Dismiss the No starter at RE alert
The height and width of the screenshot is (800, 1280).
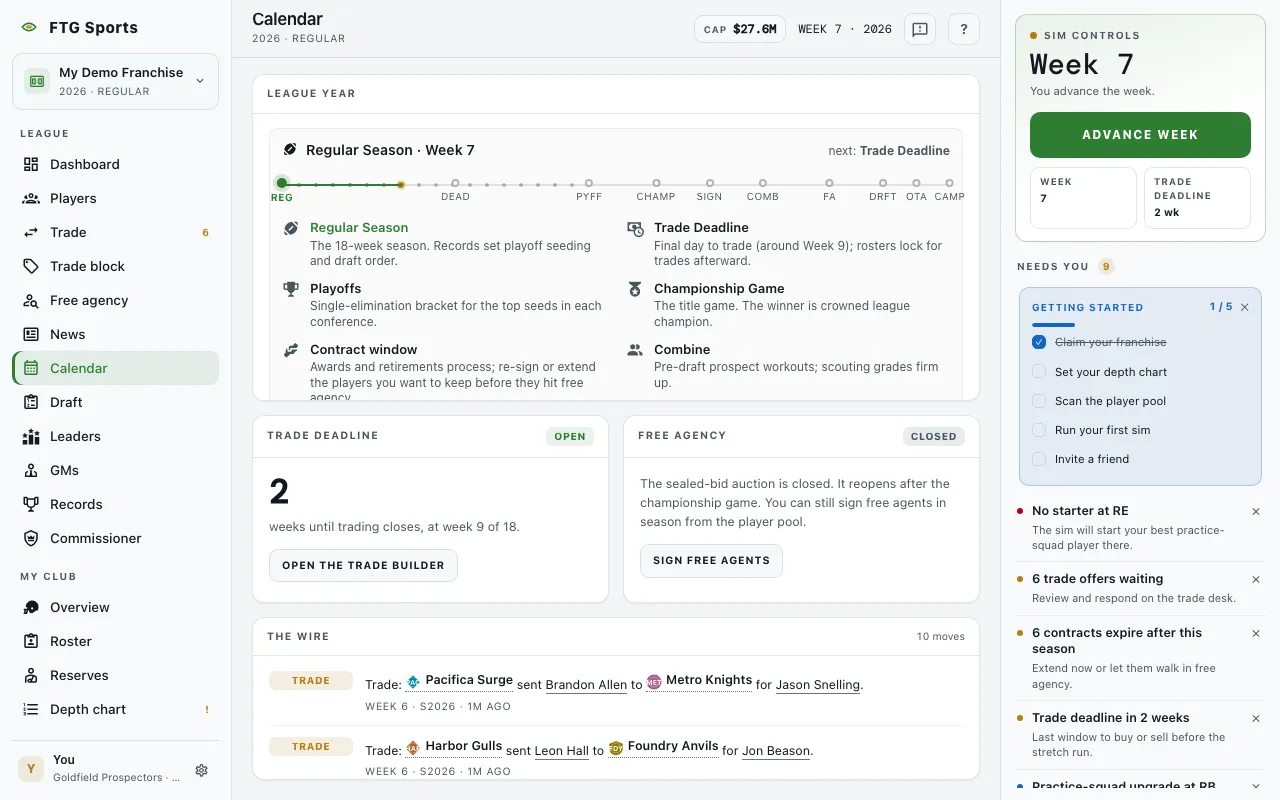pos(1256,511)
